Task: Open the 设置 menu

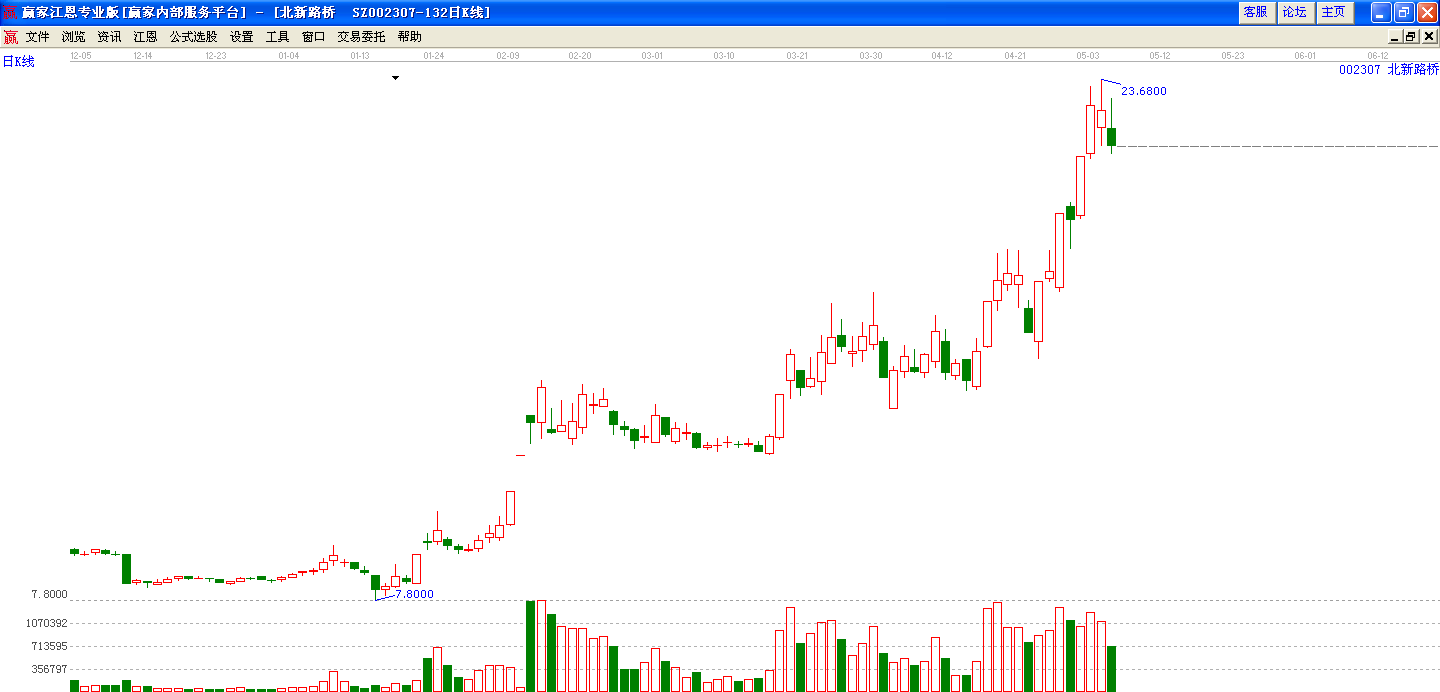Action: 241,37
